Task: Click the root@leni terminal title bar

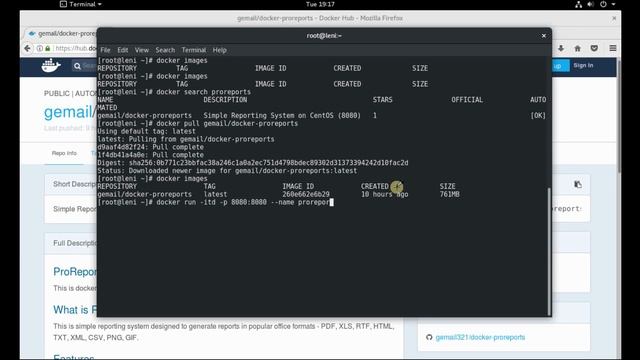Action: coord(324,36)
